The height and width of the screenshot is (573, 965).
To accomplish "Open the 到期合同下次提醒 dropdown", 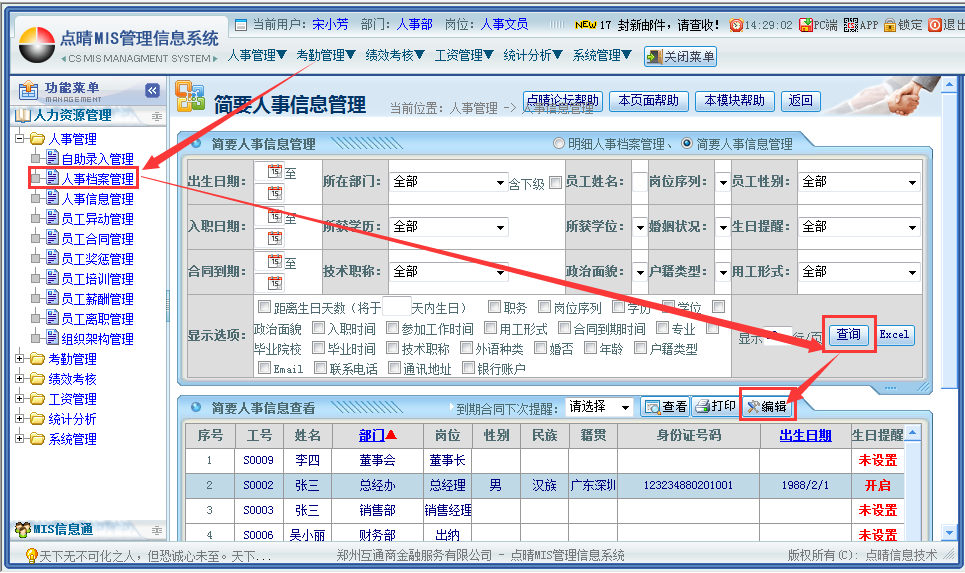I will [599, 407].
